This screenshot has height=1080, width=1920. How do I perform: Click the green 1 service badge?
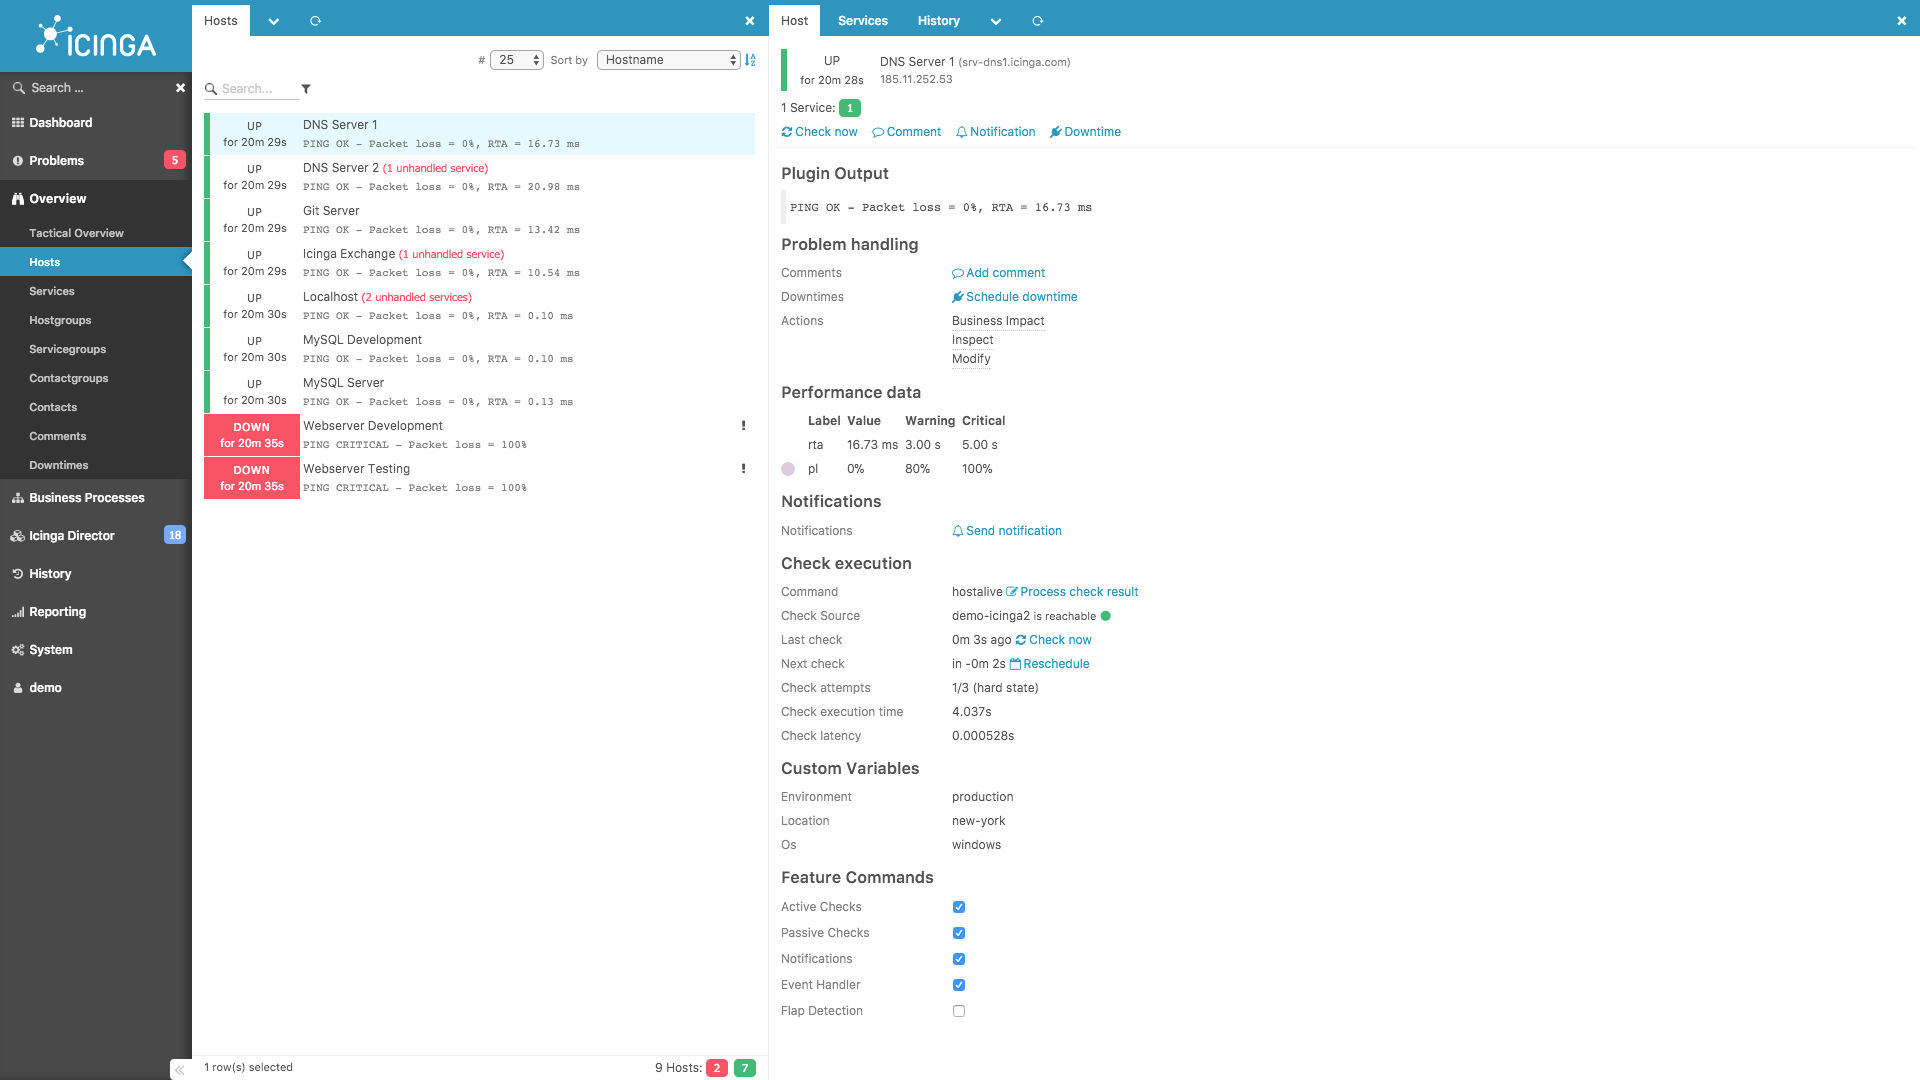click(850, 108)
